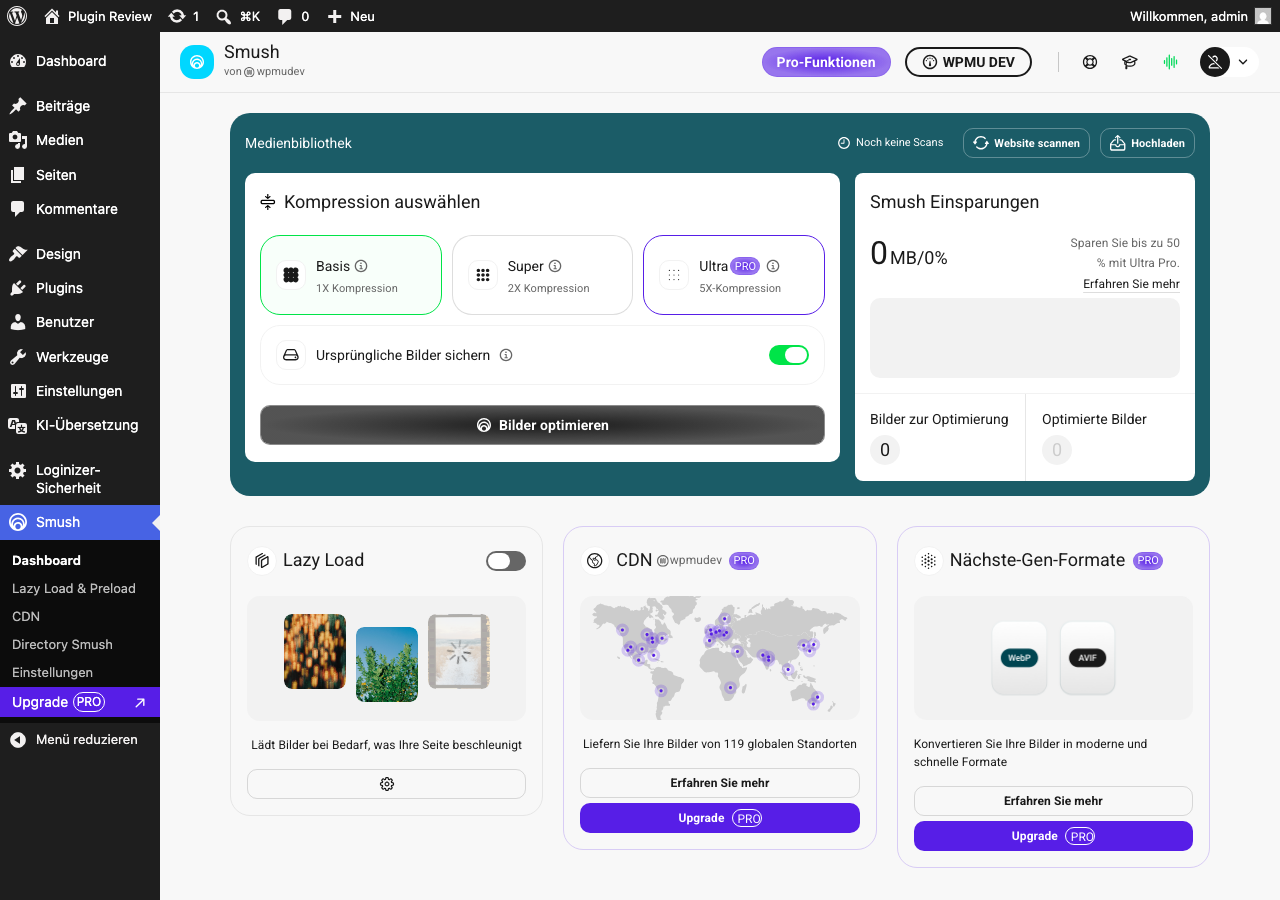The height and width of the screenshot is (900, 1280).
Task: Click Erfahren Sie mehr under CDN
Action: pyautogui.click(x=720, y=783)
